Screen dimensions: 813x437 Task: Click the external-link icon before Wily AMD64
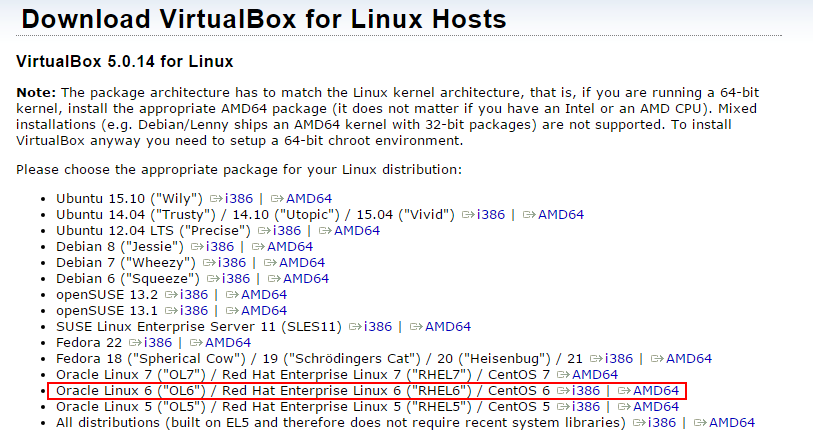[277, 199]
